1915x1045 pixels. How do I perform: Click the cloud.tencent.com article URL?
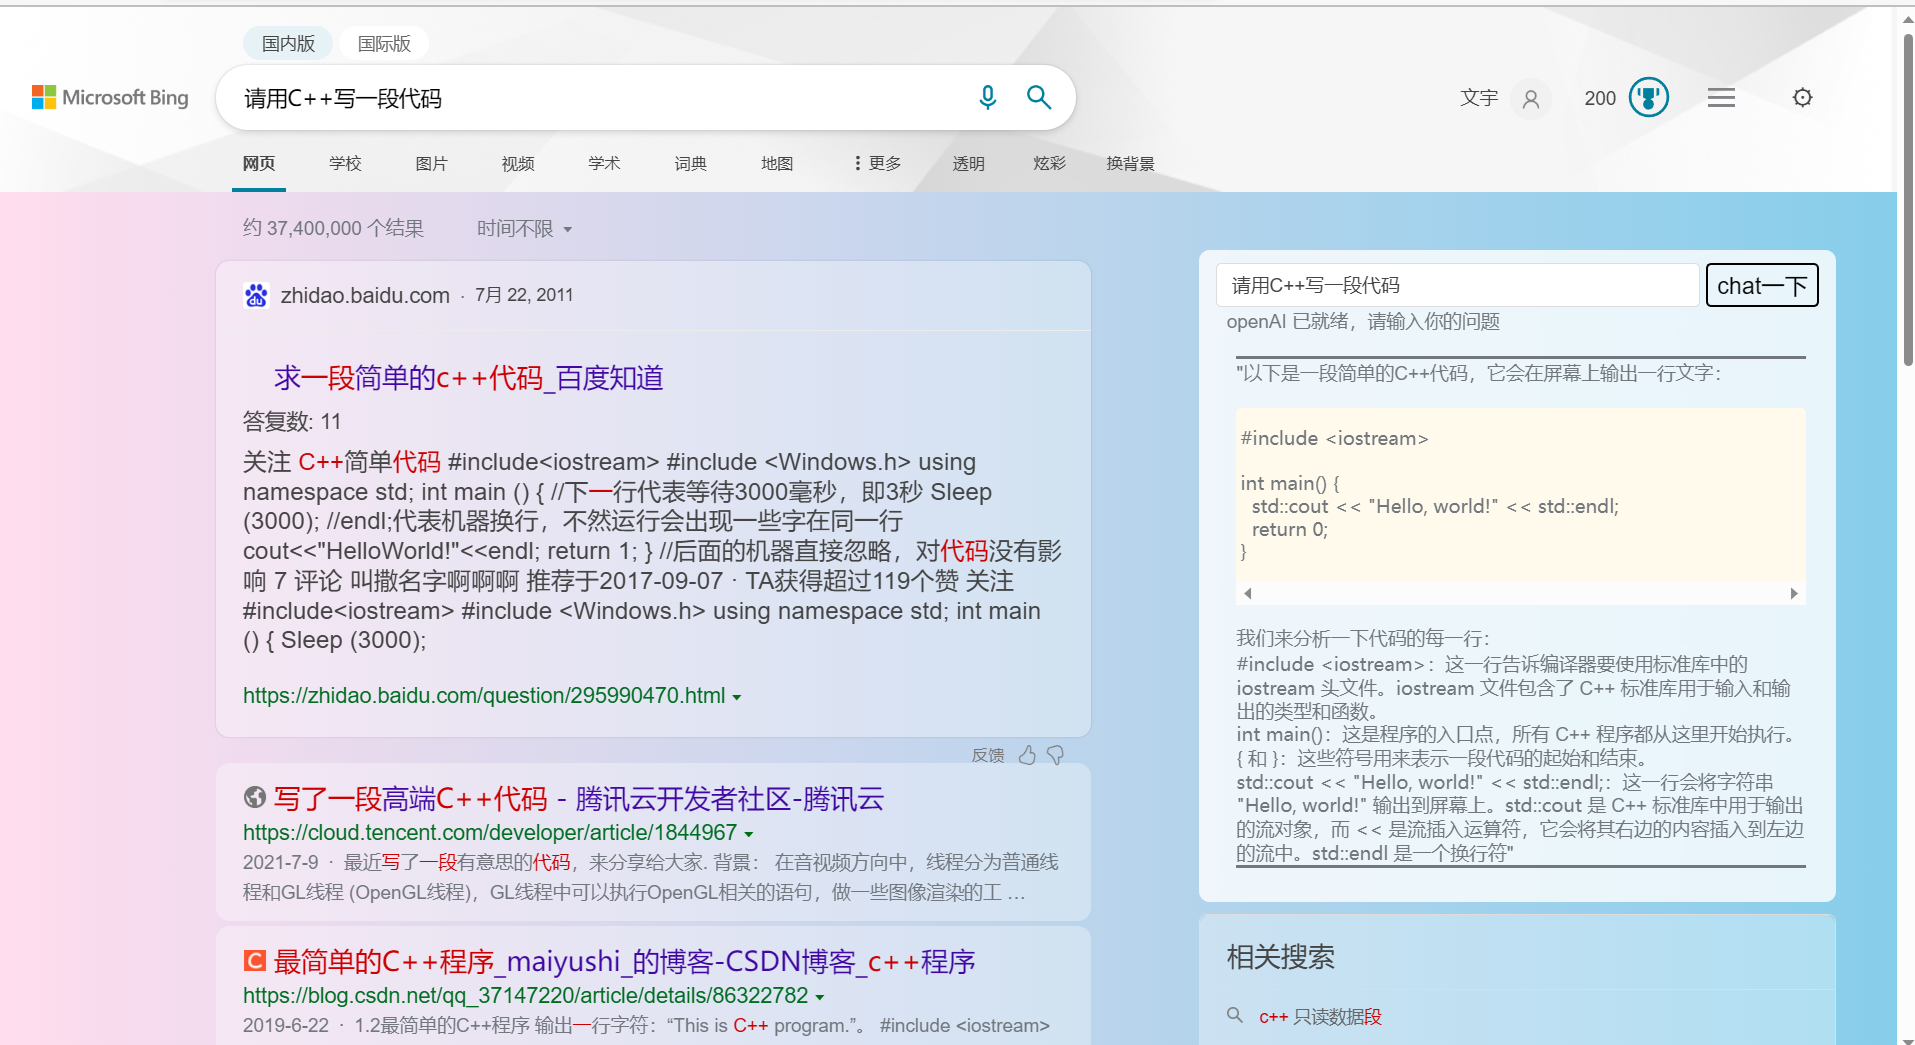pyautogui.click(x=490, y=832)
